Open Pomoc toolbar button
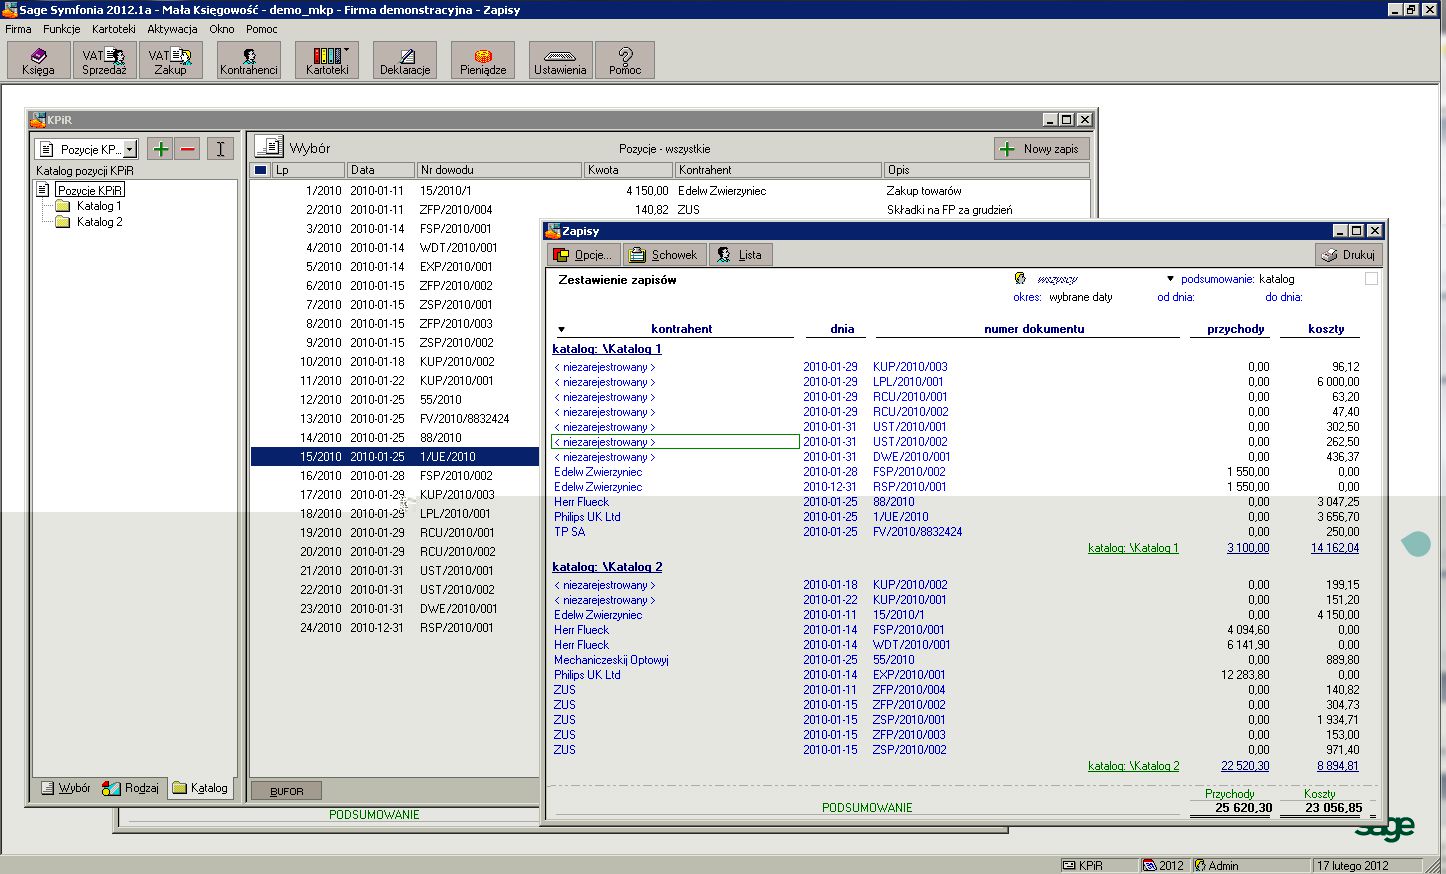Screen dimensions: 1446x874 click(625, 60)
